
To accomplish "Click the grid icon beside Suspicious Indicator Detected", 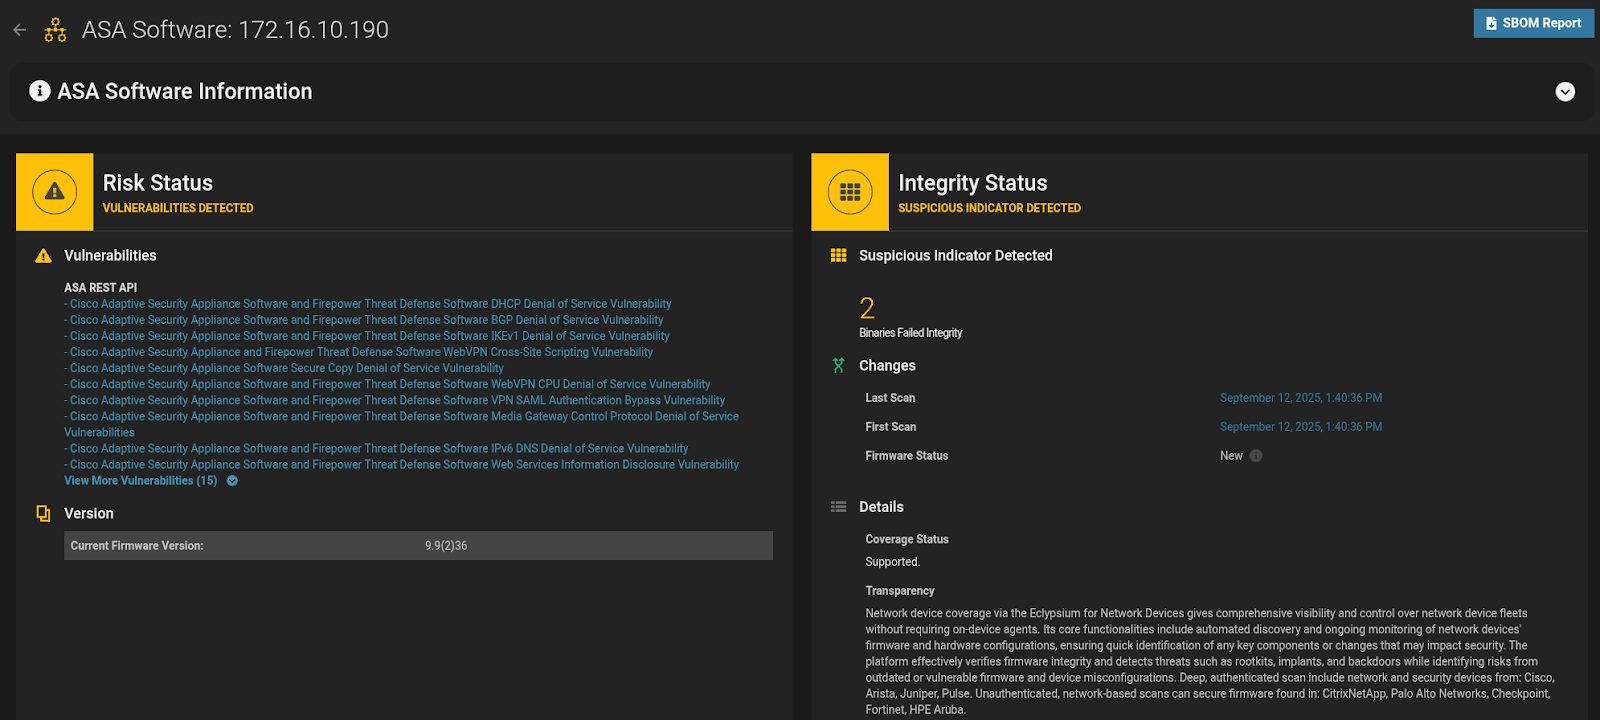I will 838,256.
